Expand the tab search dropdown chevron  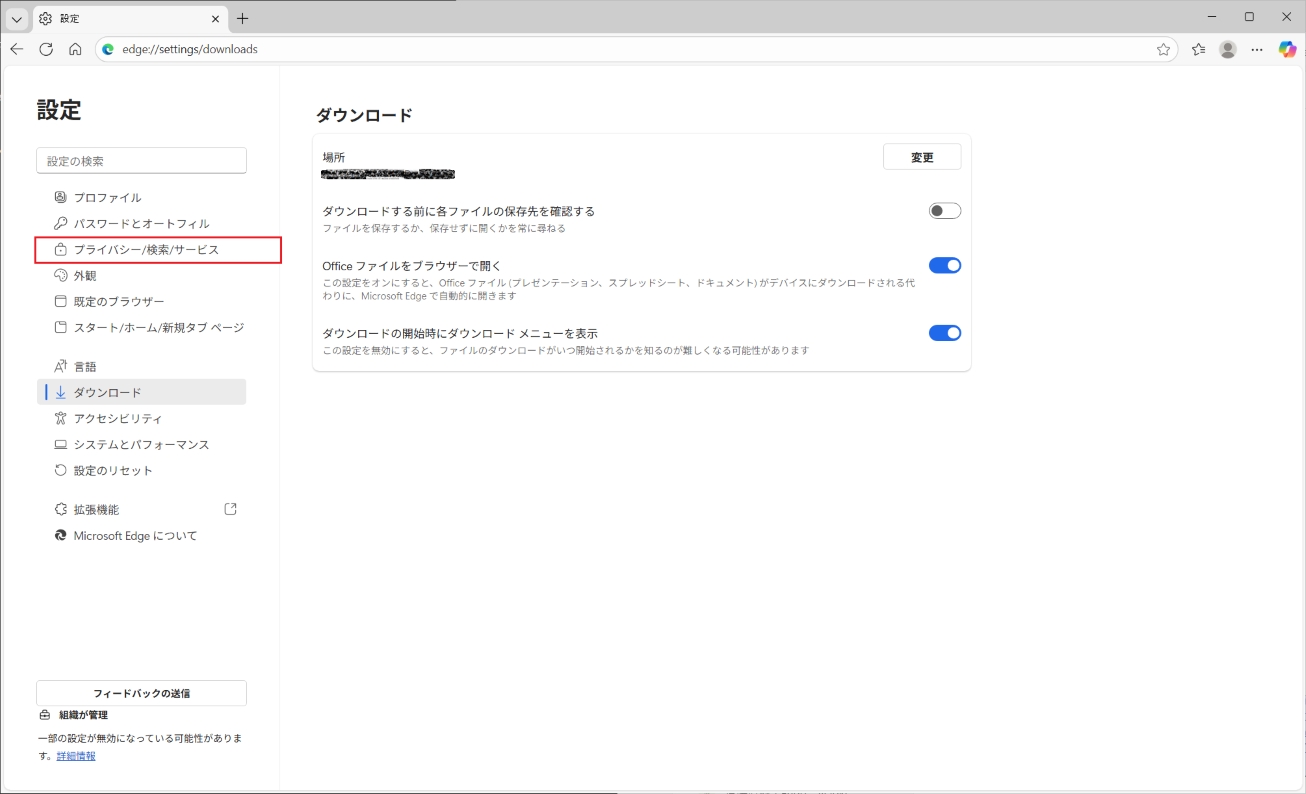point(17,18)
